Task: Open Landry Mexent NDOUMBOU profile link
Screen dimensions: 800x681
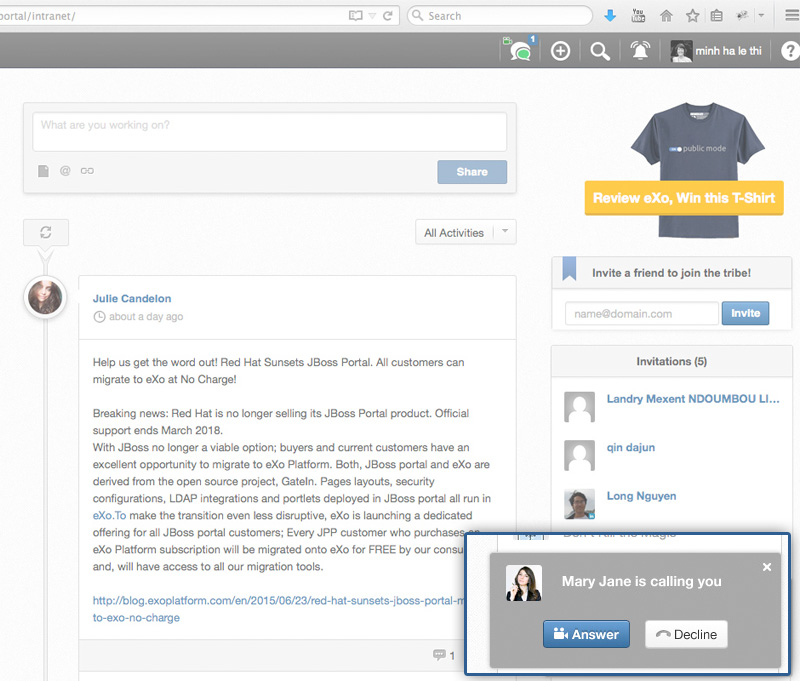Action: (x=693, y=399)
